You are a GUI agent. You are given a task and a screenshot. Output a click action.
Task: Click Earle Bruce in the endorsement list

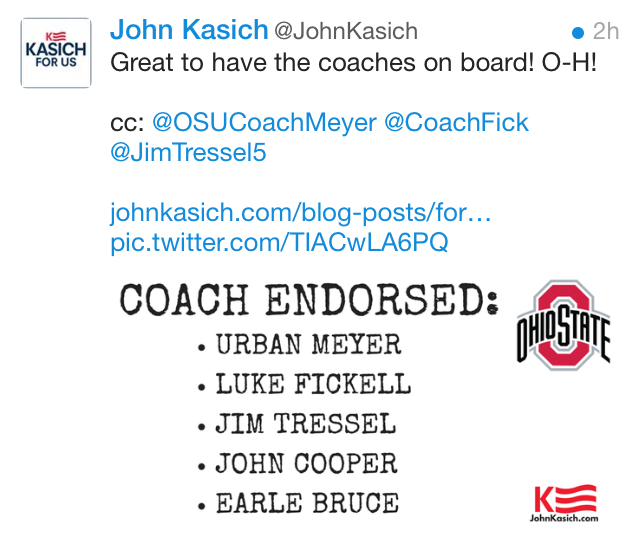pyautogui.click(x=307, y=502)
